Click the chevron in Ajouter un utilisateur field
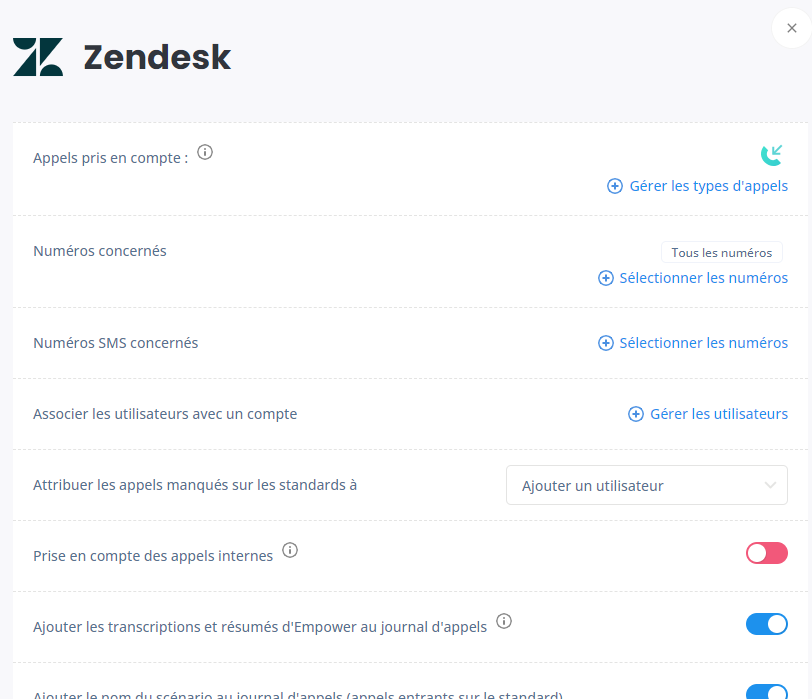The image size is (812, 699). tap(771, 485)
